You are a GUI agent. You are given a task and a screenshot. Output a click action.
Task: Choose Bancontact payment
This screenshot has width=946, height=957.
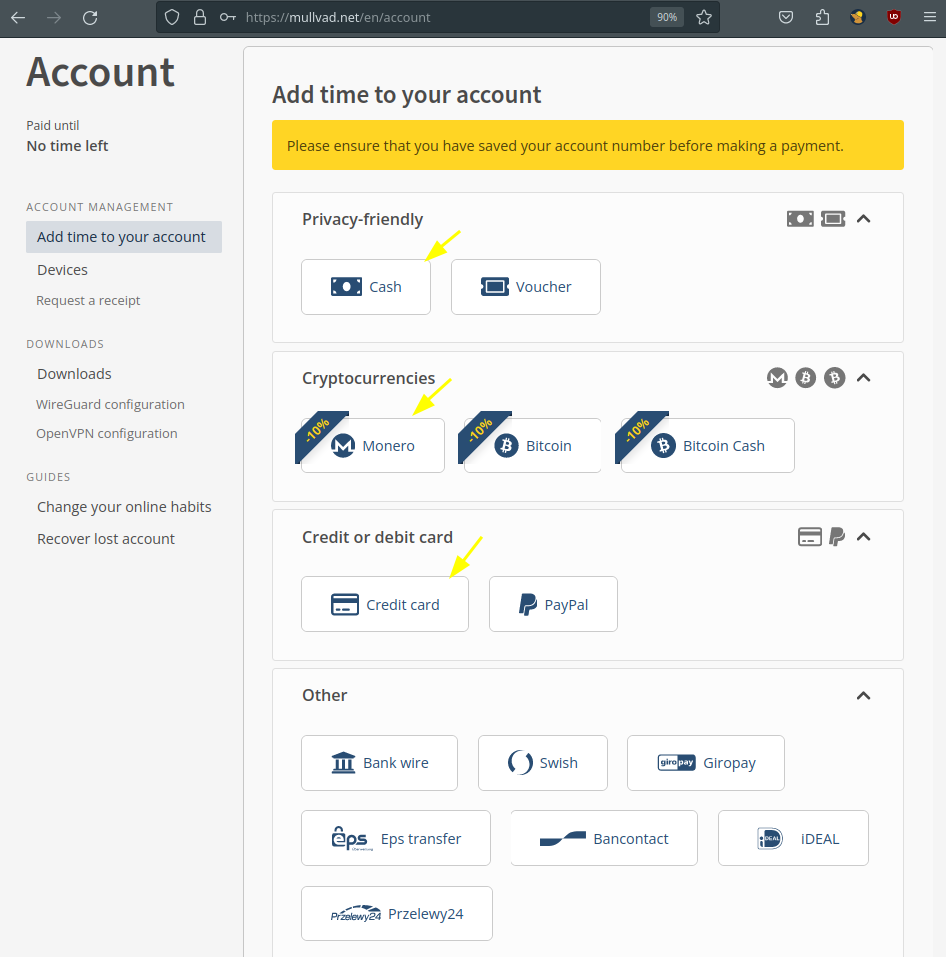click(x=604, y=838)
